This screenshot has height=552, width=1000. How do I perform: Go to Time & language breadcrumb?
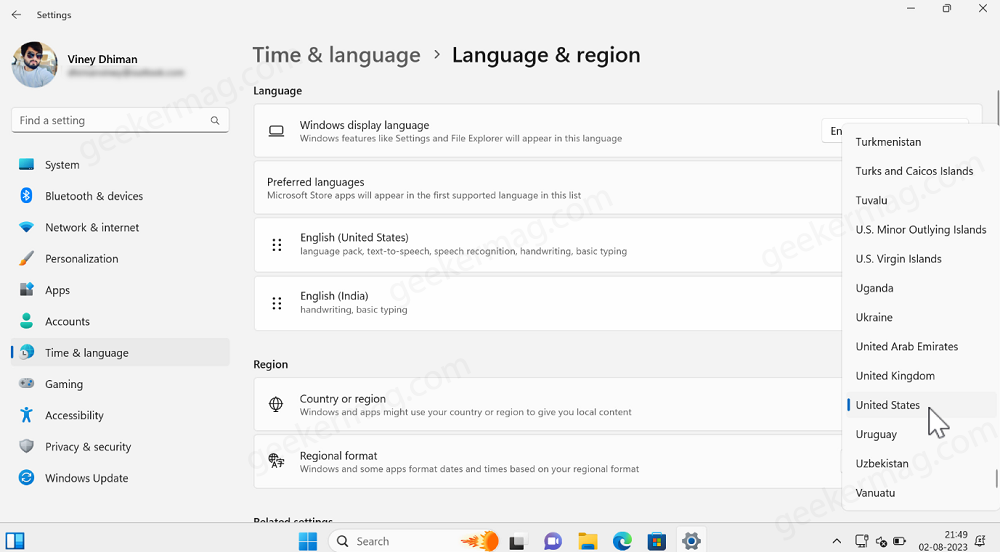click(x=336, y=55)
